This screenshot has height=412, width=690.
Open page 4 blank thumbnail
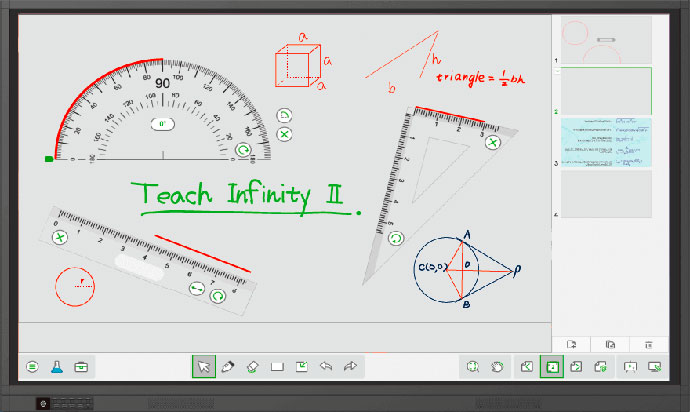coord(606,194)
